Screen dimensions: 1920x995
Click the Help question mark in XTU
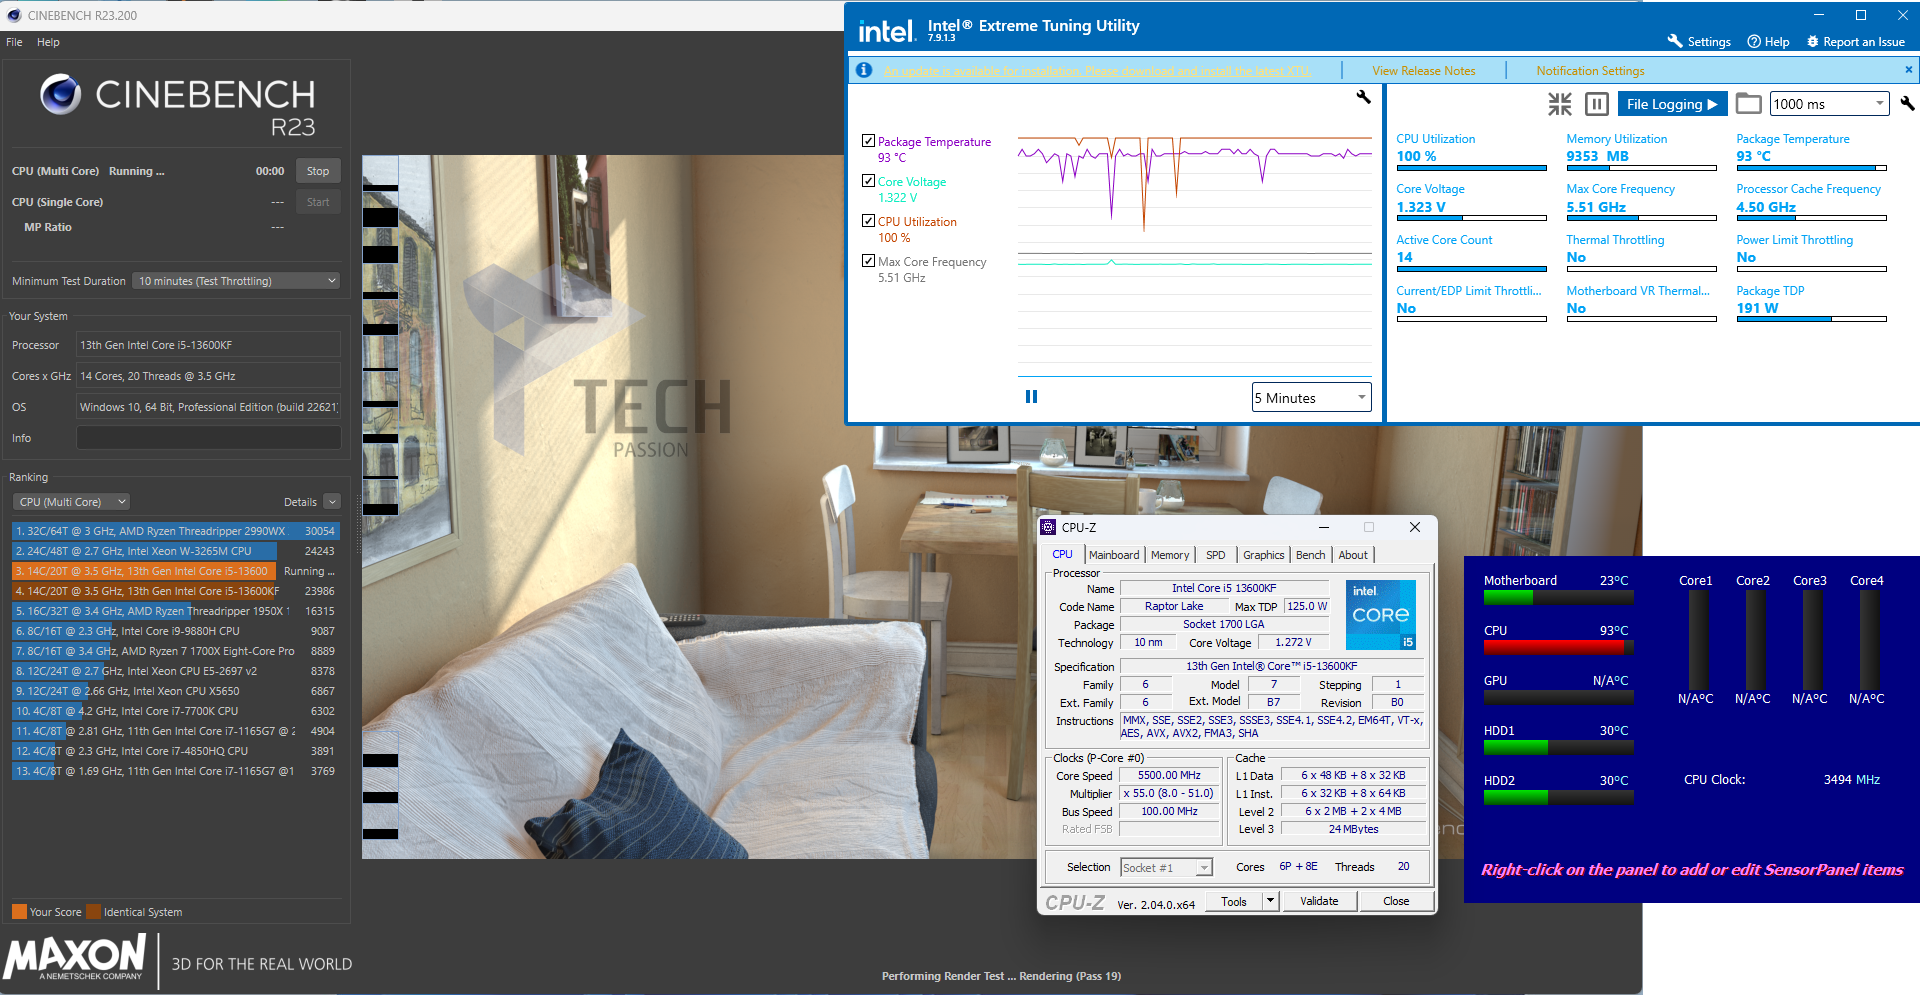[x=1754, y=41]
